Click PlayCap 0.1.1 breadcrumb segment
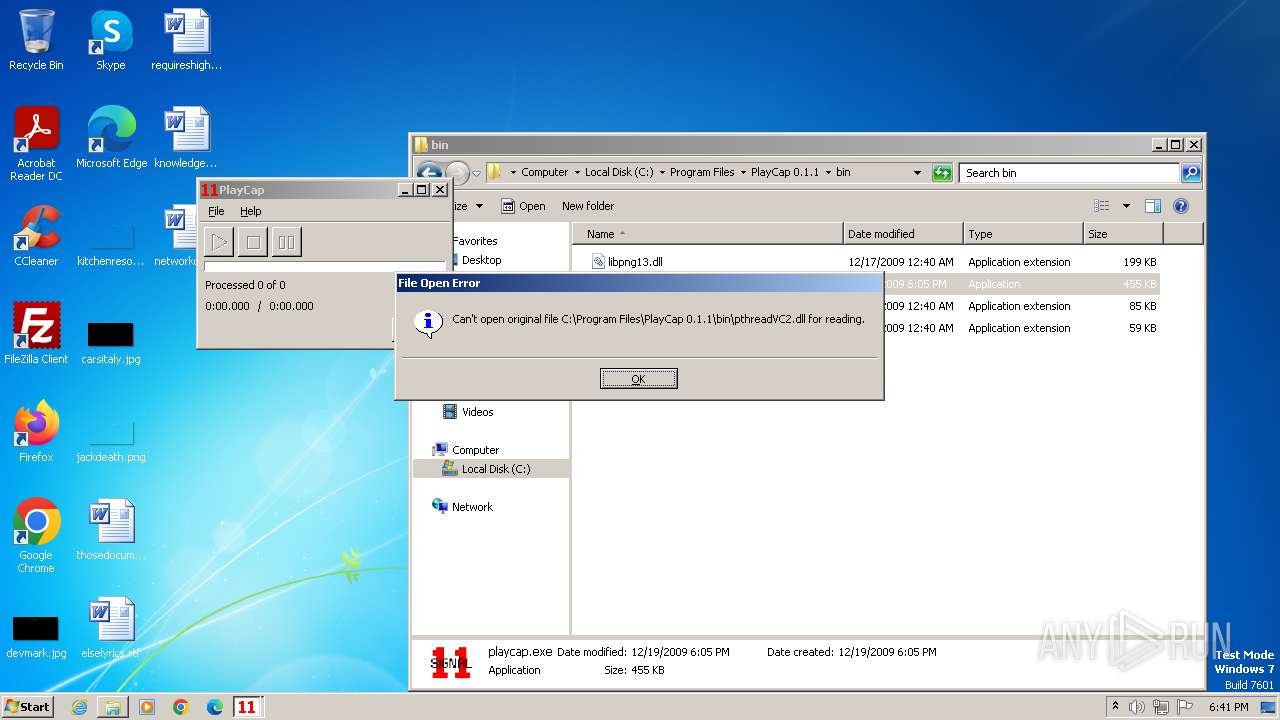The image size is (1280, 720). 785,172
